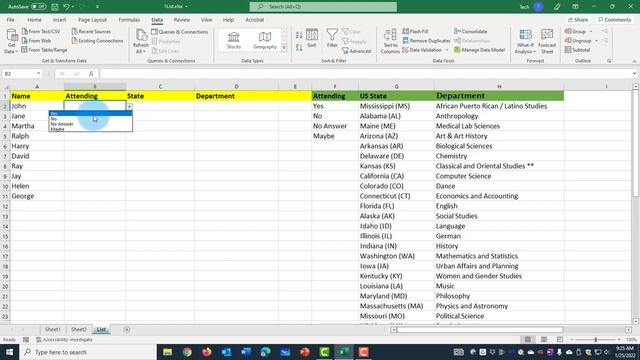This screenshot has height=360, width=640.
Task: Switch to Sheet2 tab
Action: pos(79,329)
